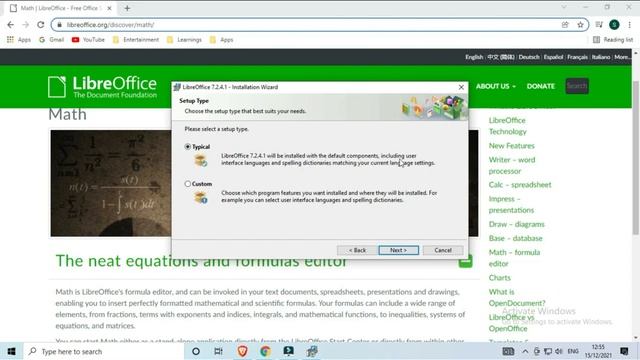Open the volume control in system tray
640x360 pixels.
[x=559, y=351]
